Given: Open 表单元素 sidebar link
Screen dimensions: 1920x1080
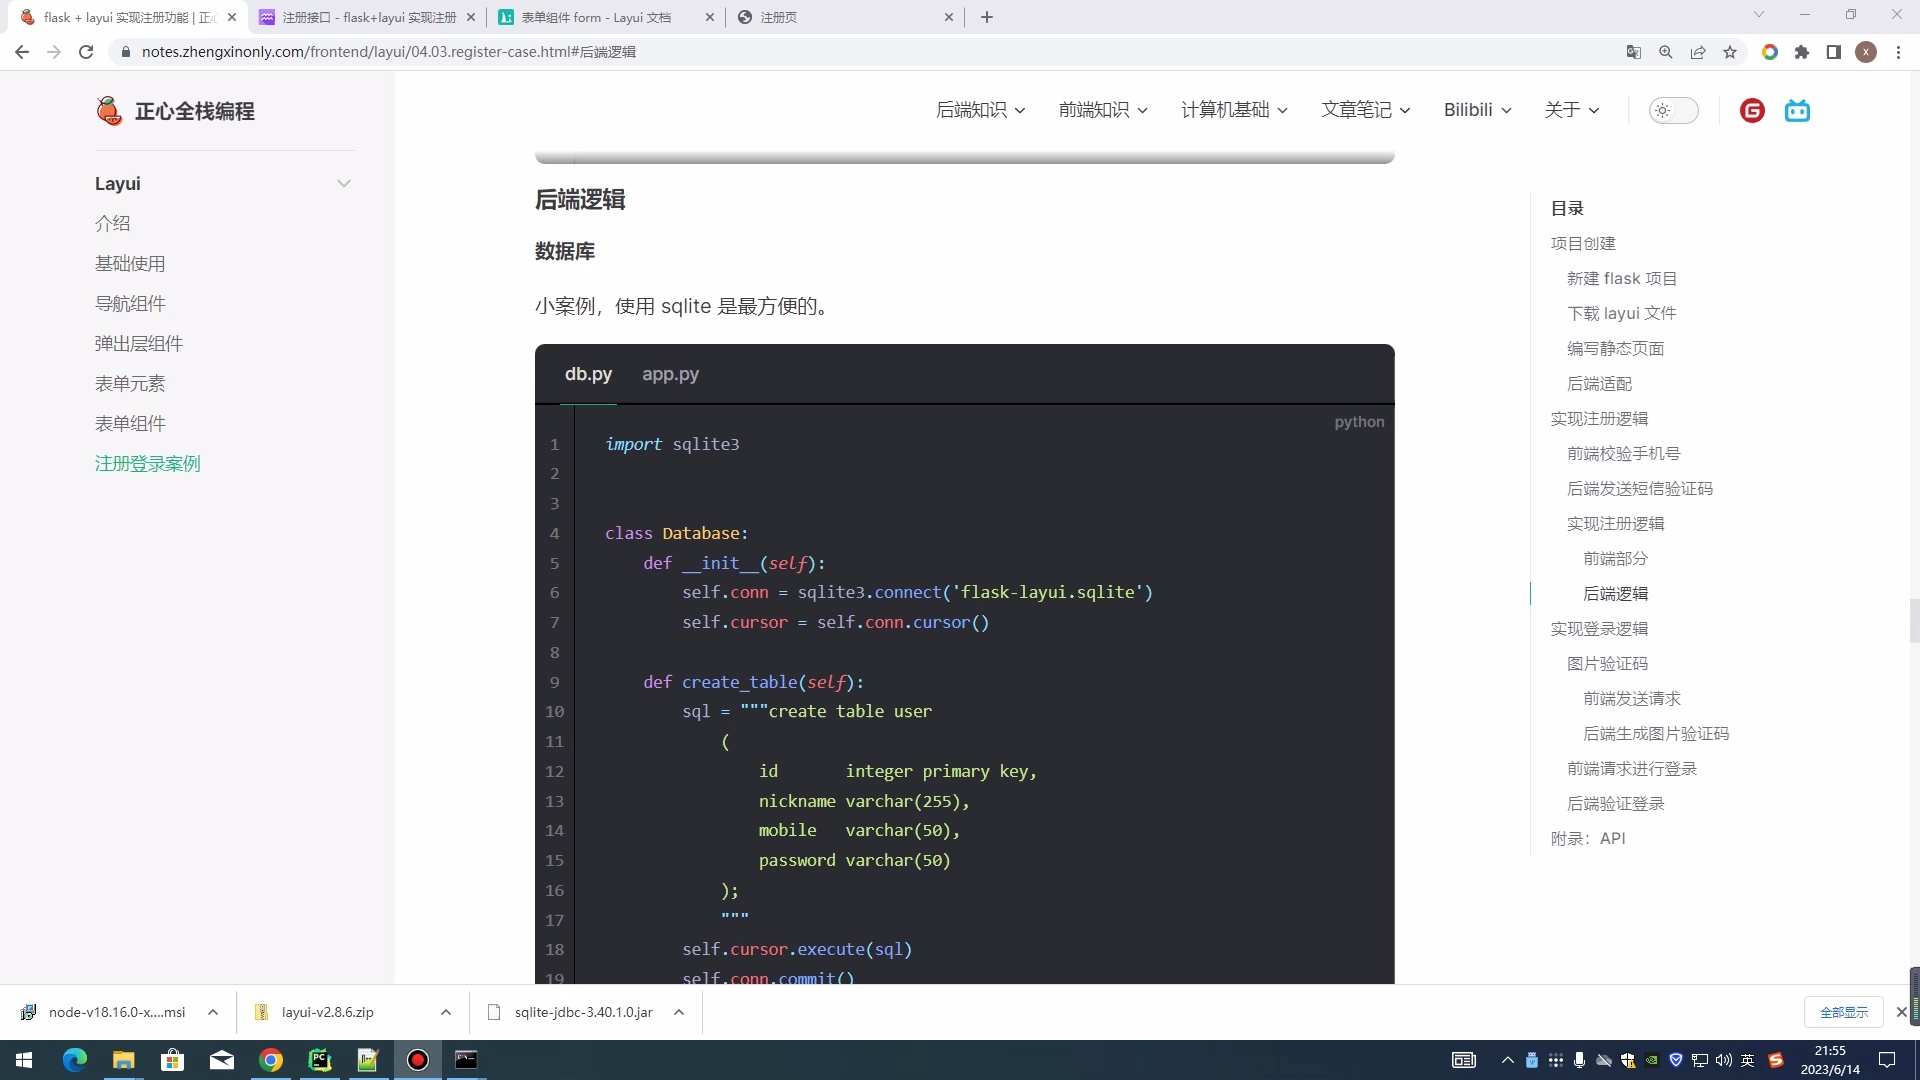Looking at the screenshot, I should click(x=130, y=384).
